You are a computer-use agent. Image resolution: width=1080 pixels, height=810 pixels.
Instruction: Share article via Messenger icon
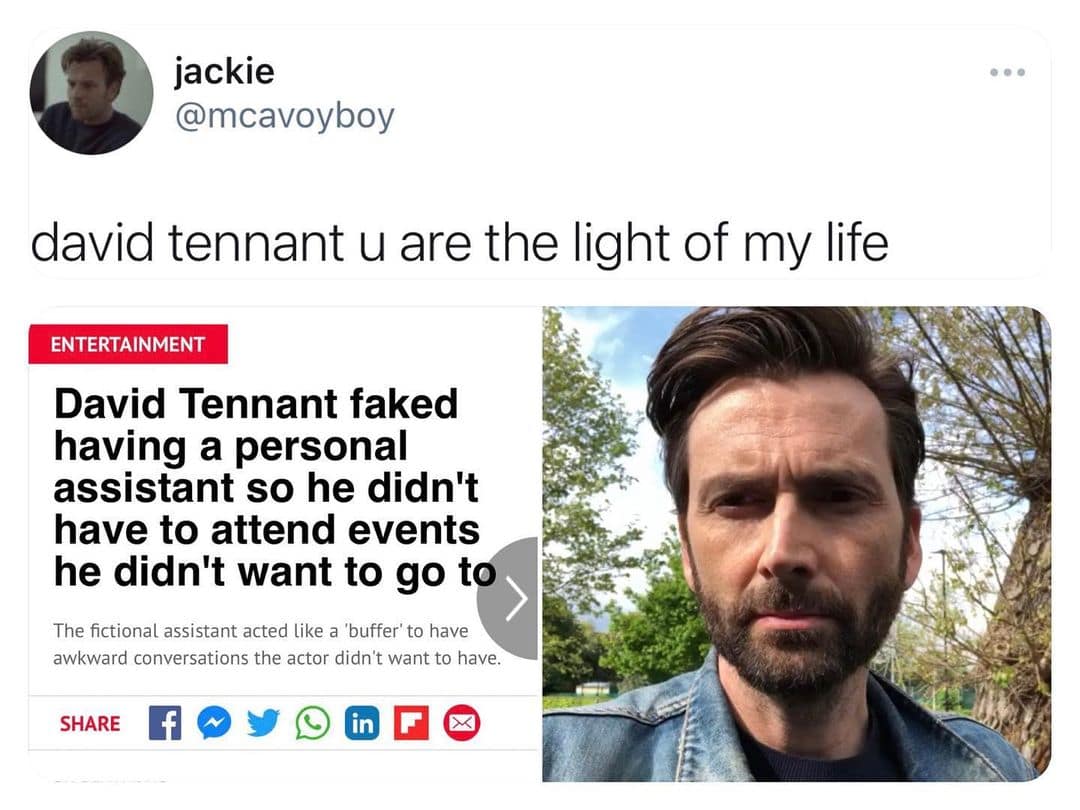tap(214, 723)
